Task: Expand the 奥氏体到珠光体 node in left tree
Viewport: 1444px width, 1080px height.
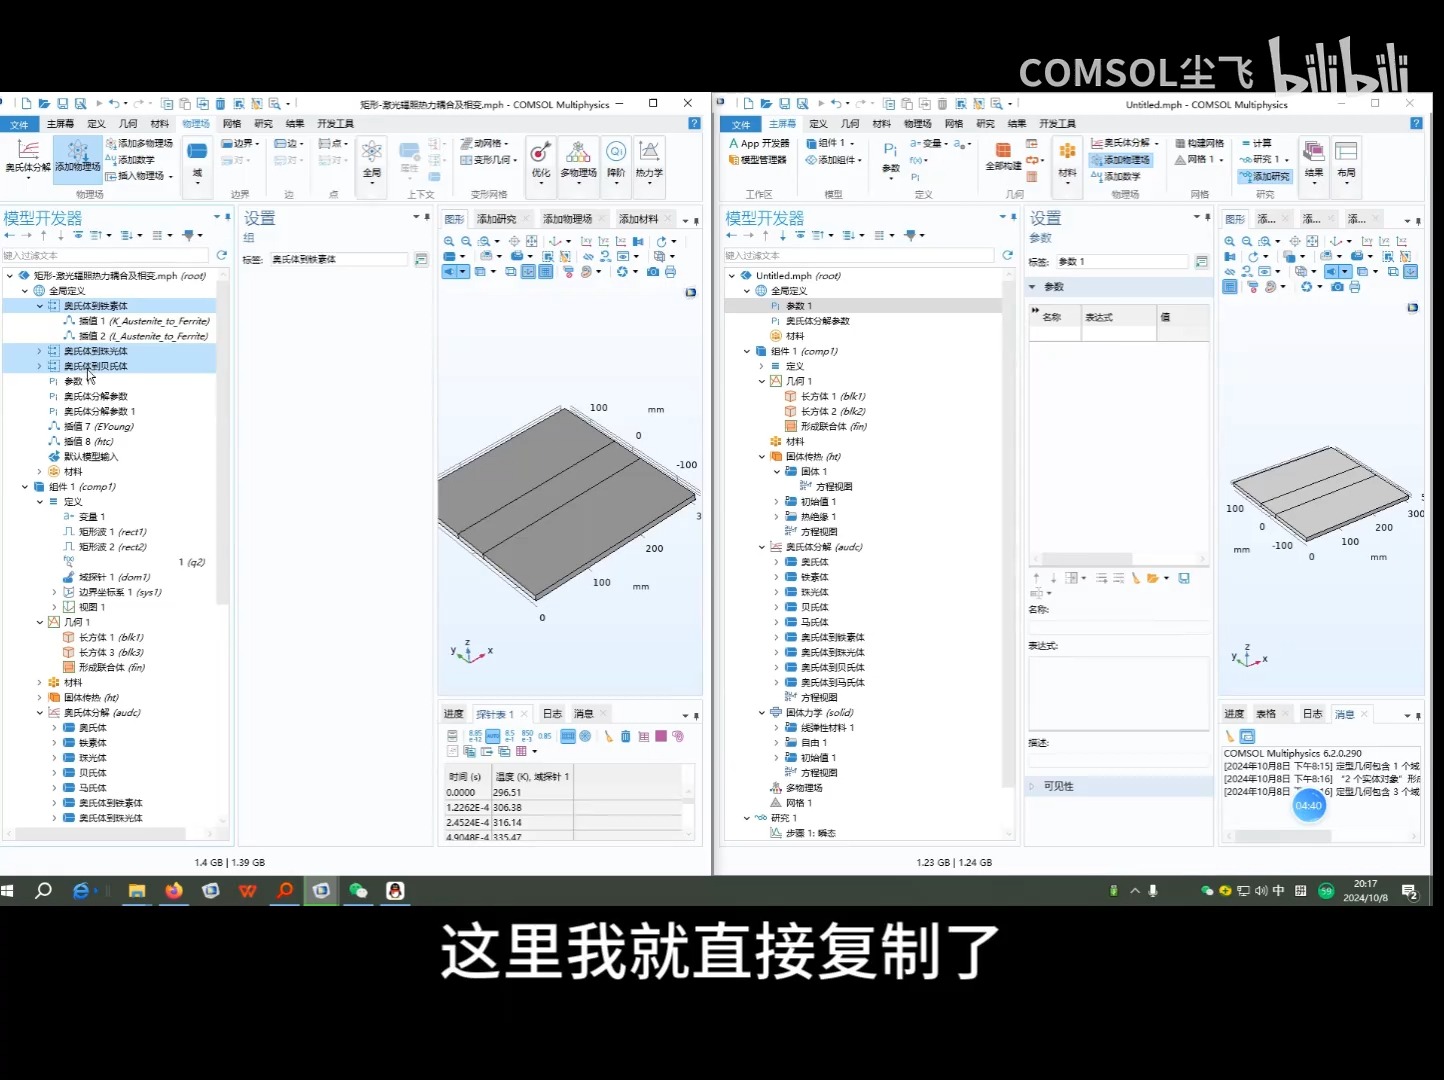Action: tap(40, 351)
